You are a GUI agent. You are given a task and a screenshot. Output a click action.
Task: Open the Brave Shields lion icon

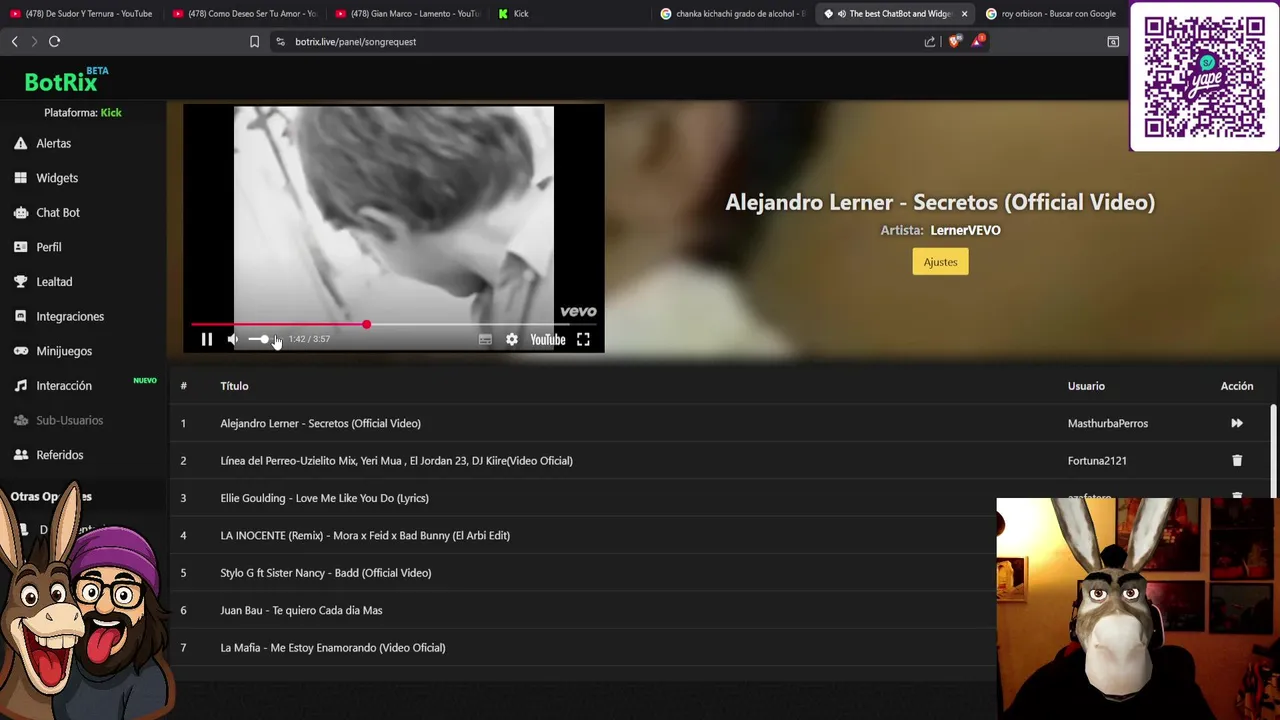(954, 42)
